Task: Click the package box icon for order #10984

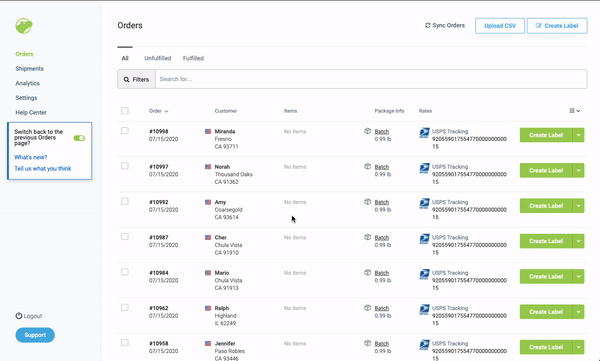Action: click(367, 272)
